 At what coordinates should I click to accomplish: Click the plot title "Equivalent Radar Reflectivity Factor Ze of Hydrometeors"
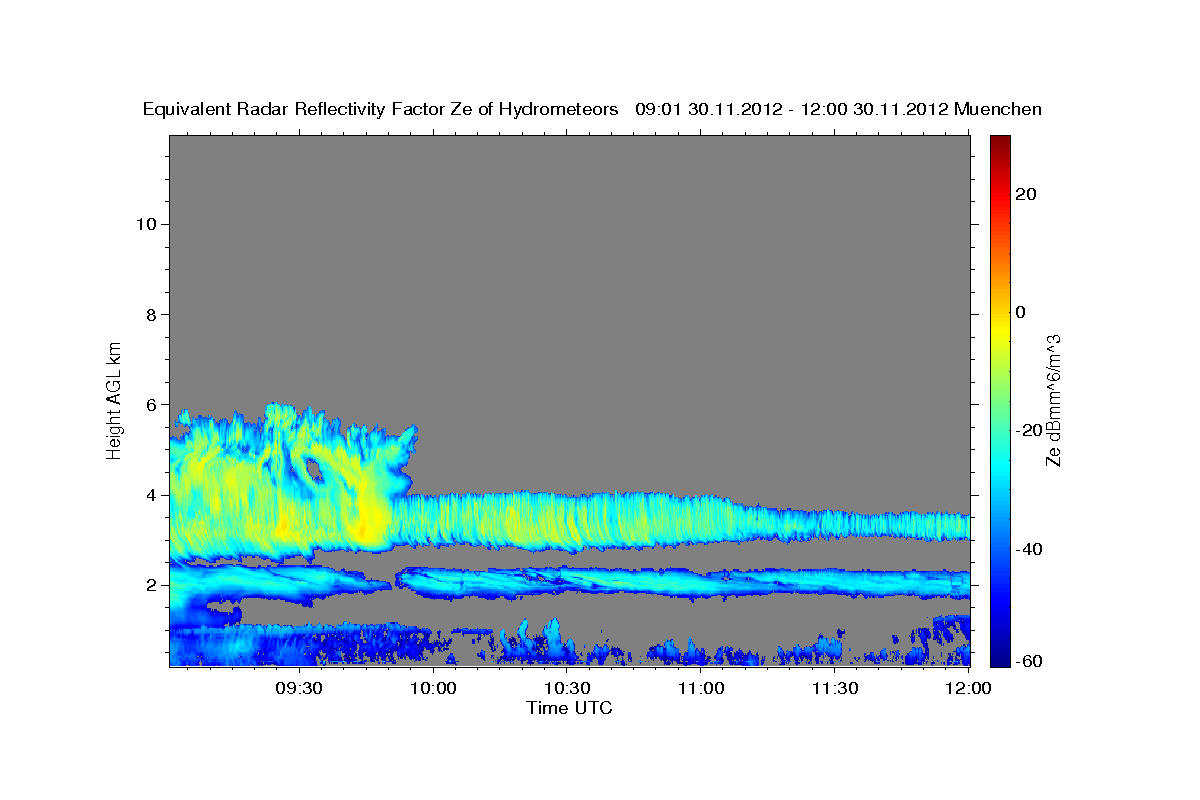(380, 110)
